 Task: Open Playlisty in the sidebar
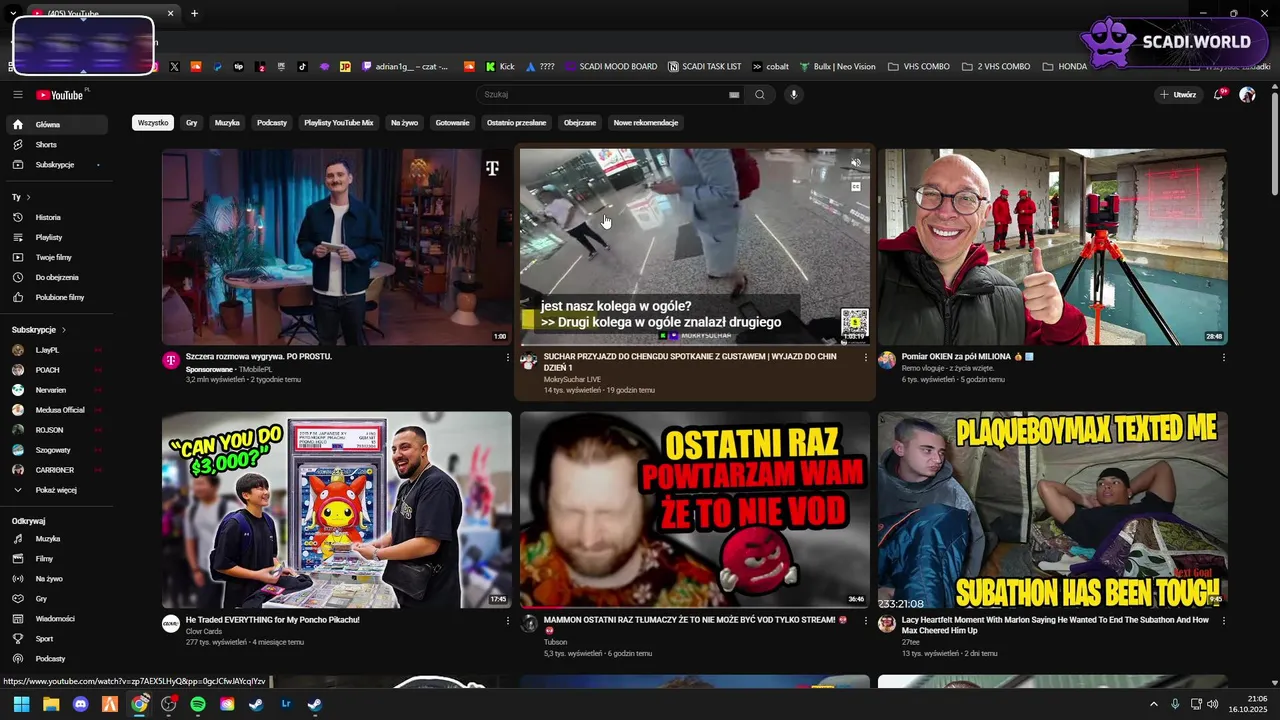tap(56, 237)
